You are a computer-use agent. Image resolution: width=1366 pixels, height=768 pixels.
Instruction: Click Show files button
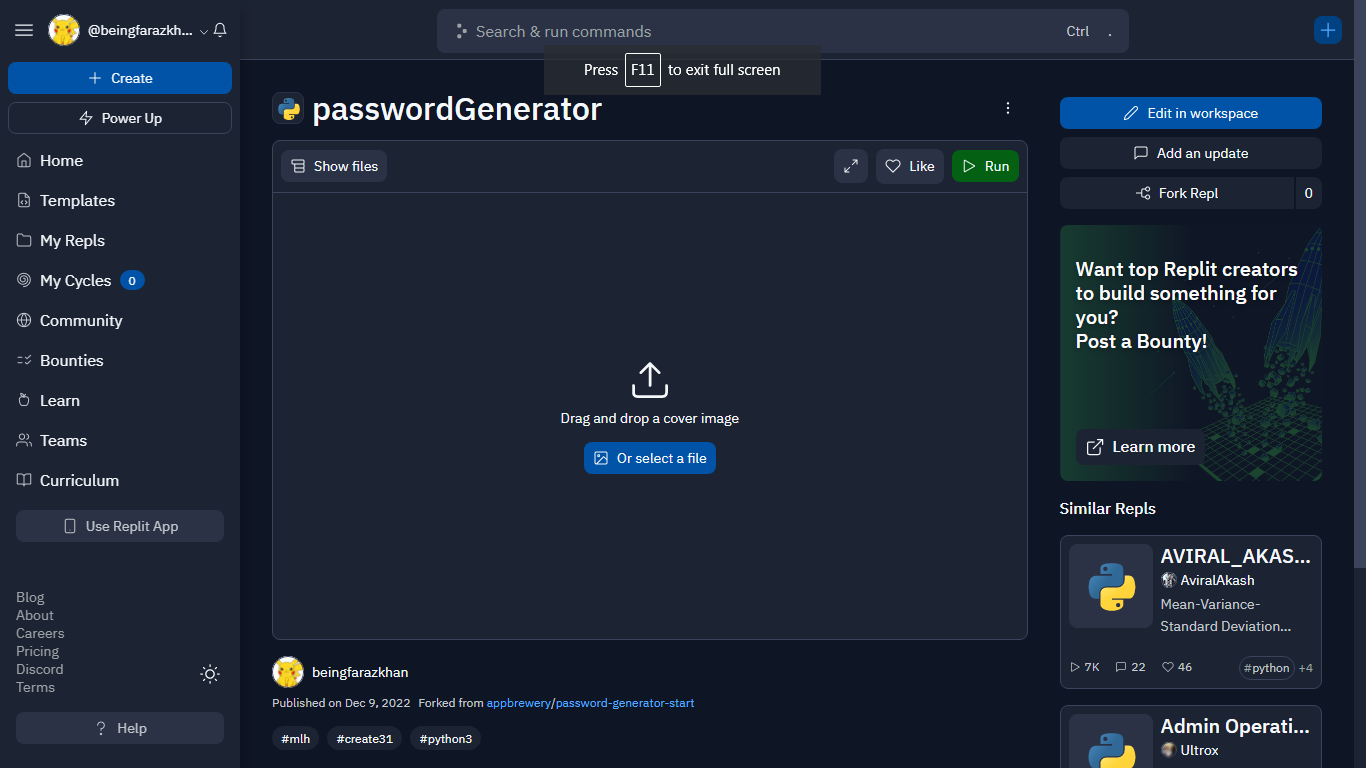[334, 166]
